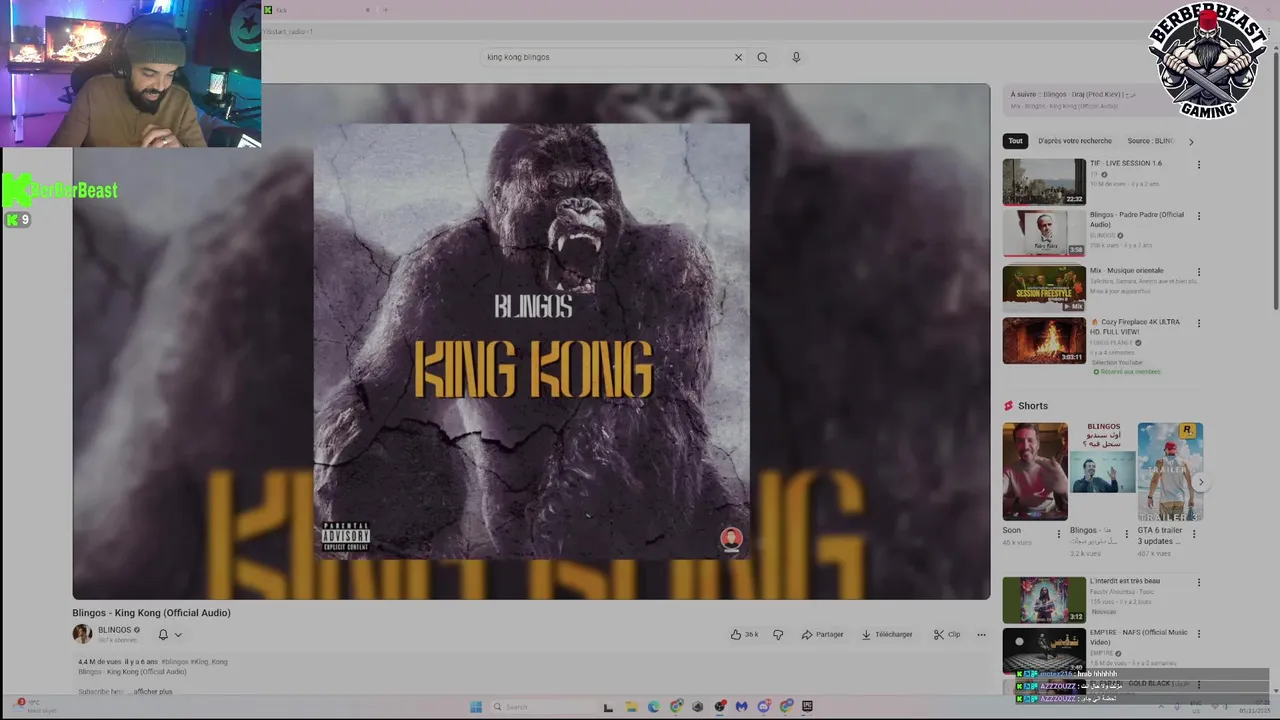Open options for Mix Musique orientale
The image size is (1280, 720).
point(1198,272)
